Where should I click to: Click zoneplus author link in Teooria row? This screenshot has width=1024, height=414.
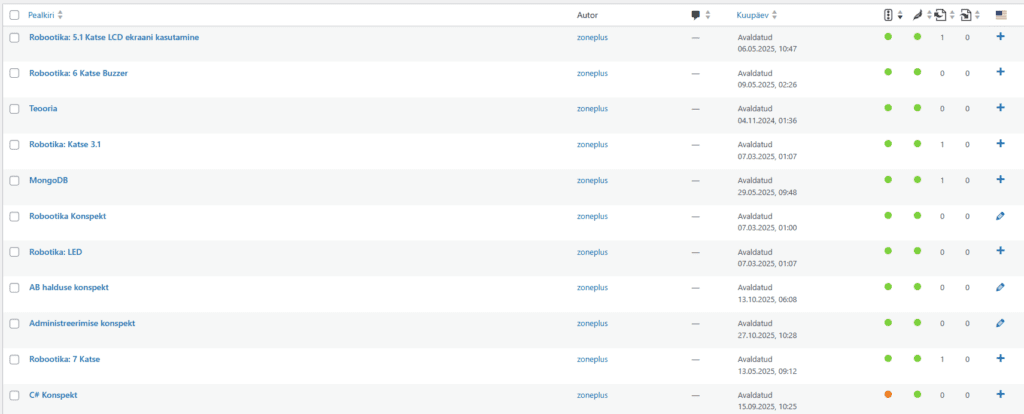(x=592, y=108)
